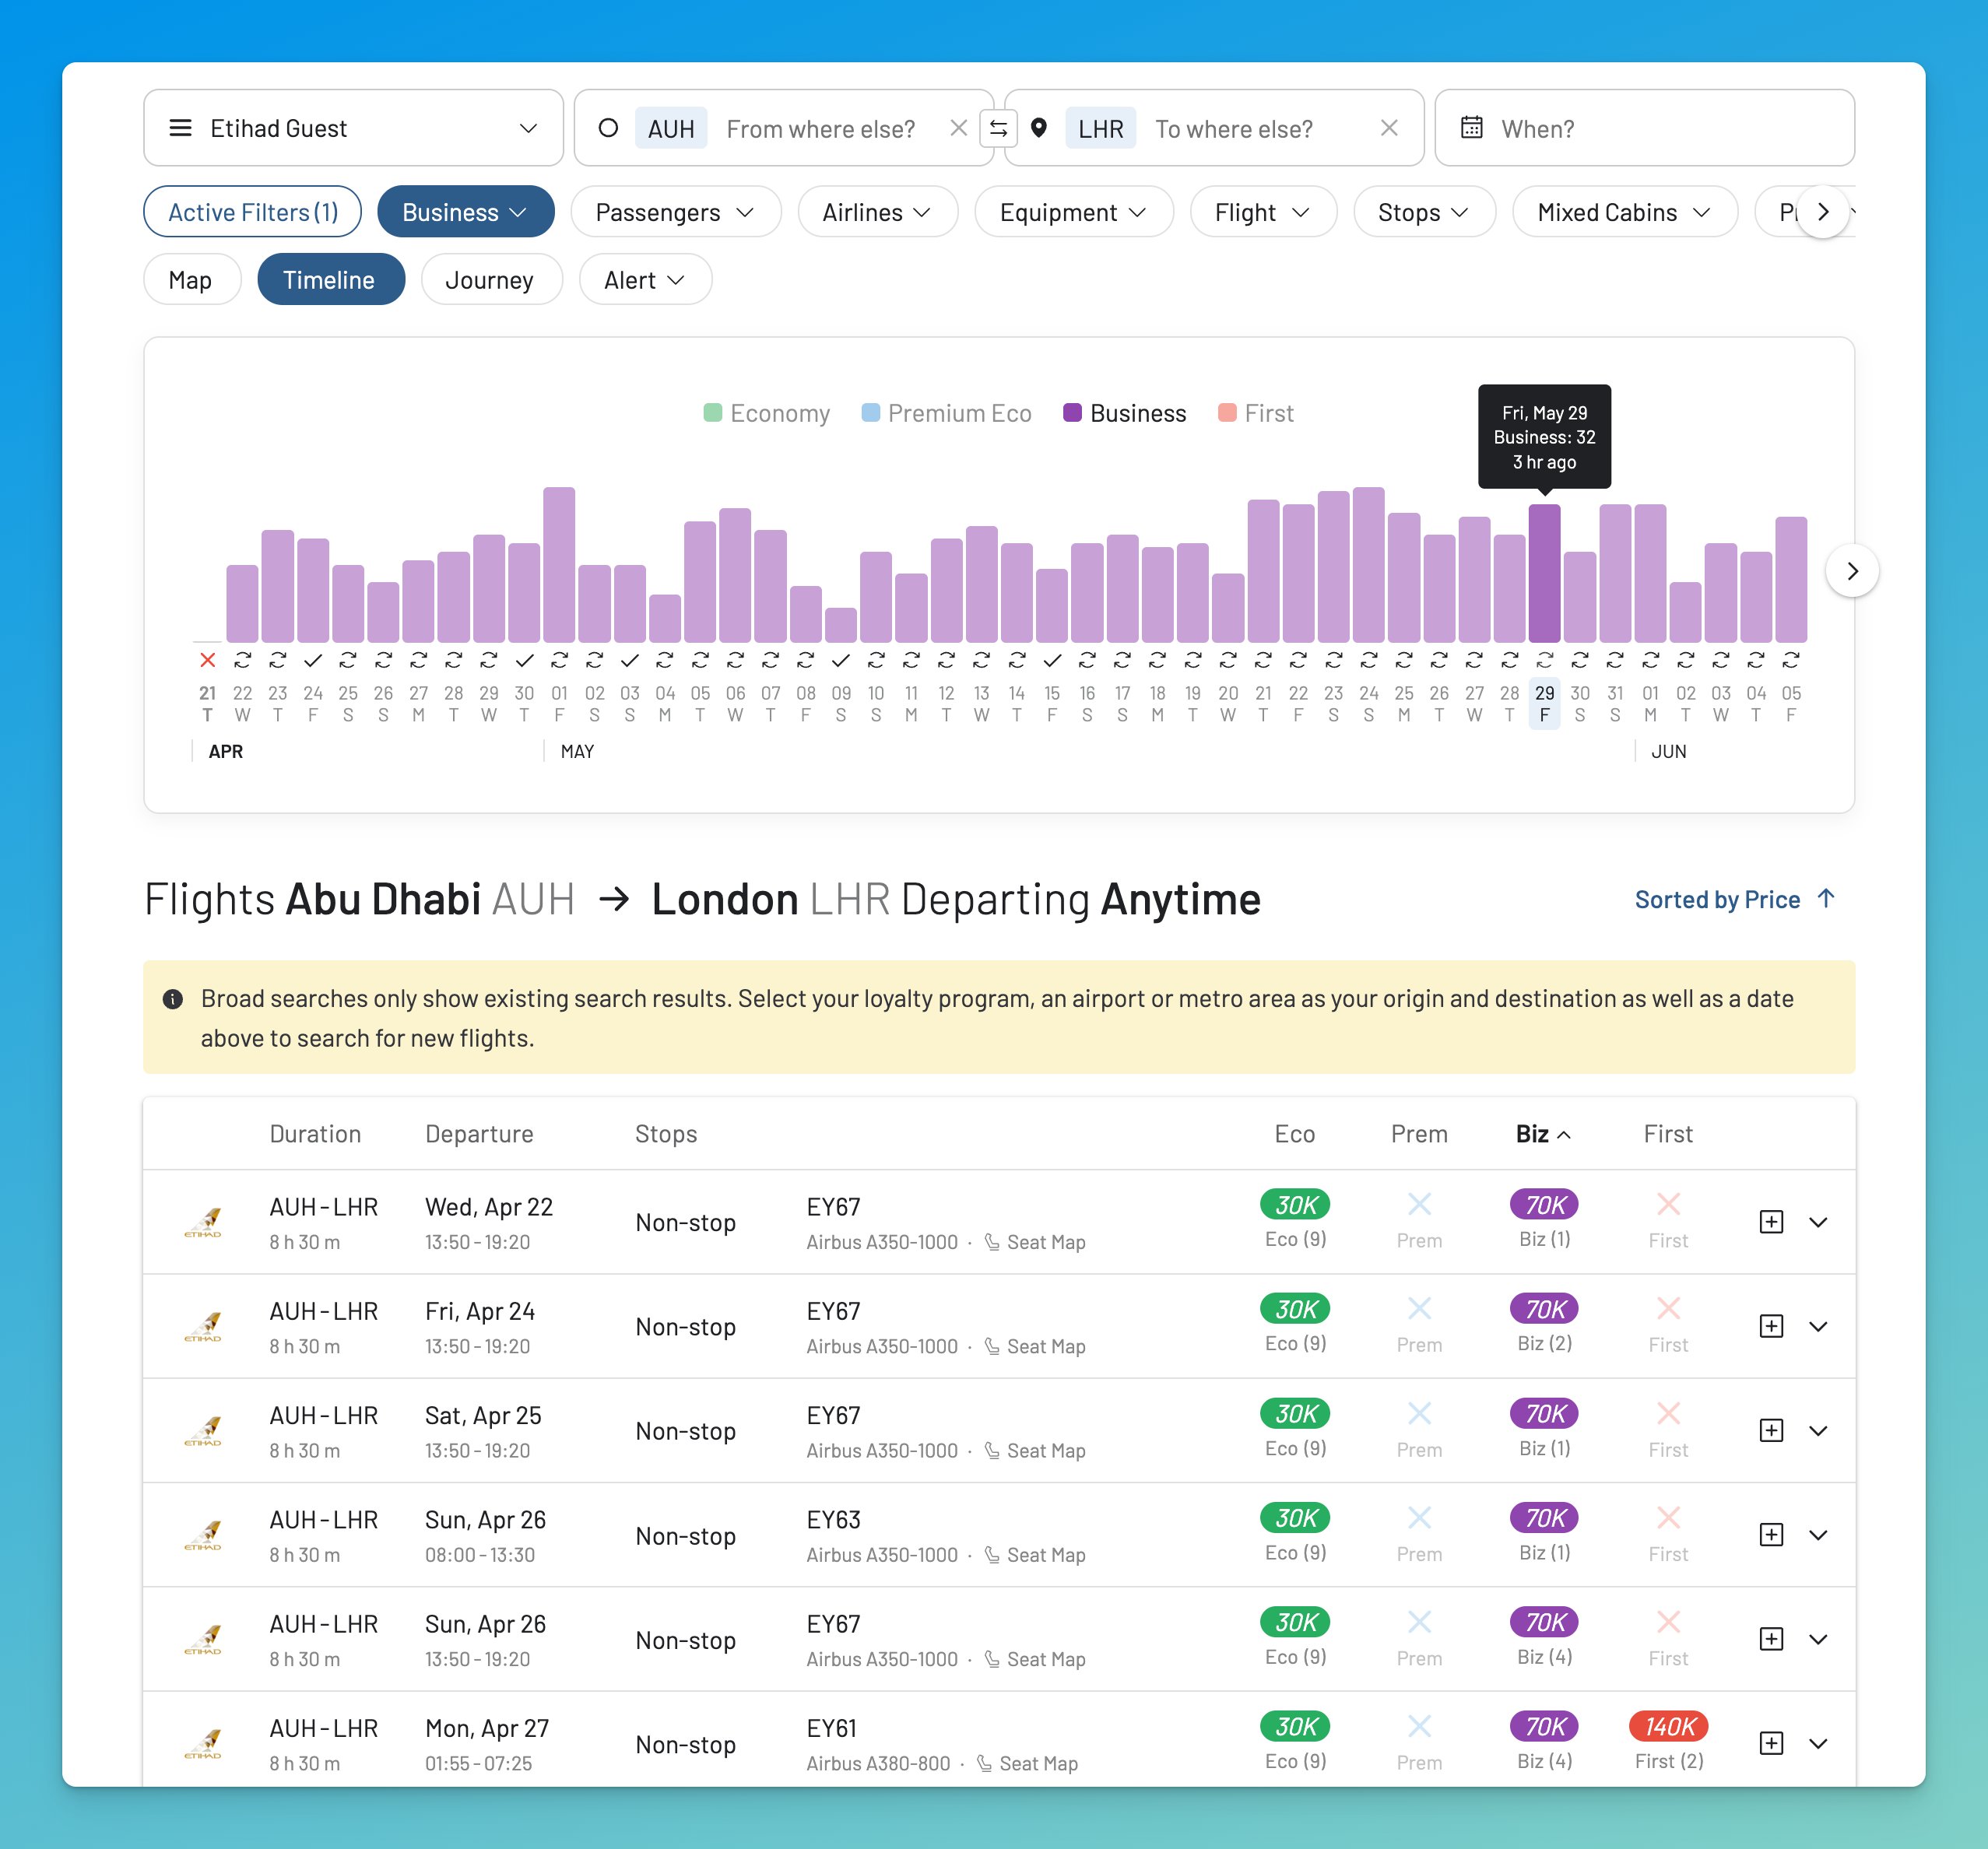The image size is (1988, 1849).
Task: Switch to Journey view
Action: (491, 280)
